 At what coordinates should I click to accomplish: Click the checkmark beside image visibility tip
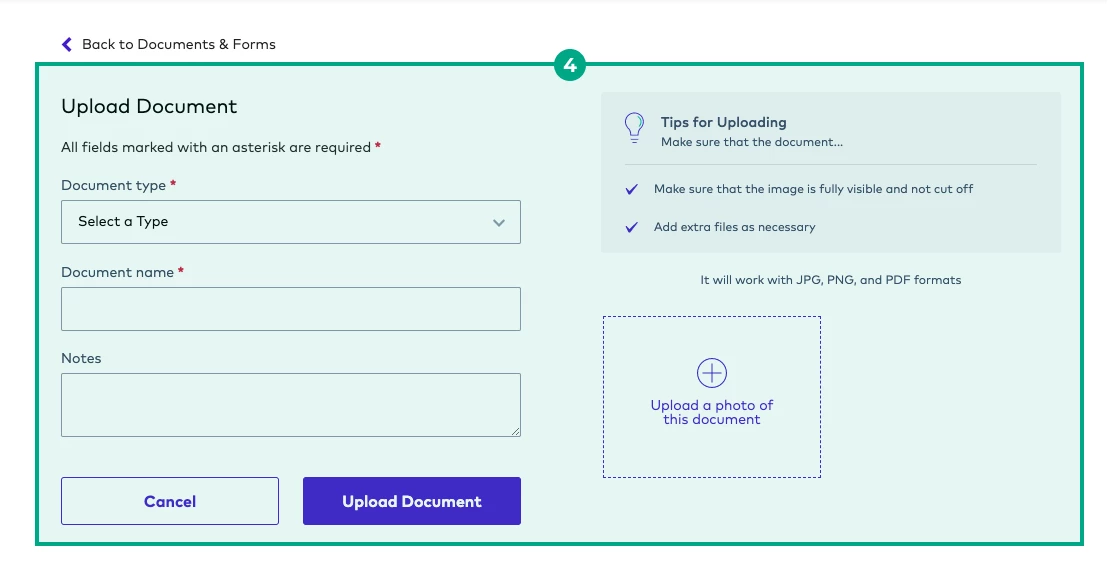pyautogui.click(x=631, y=189)
